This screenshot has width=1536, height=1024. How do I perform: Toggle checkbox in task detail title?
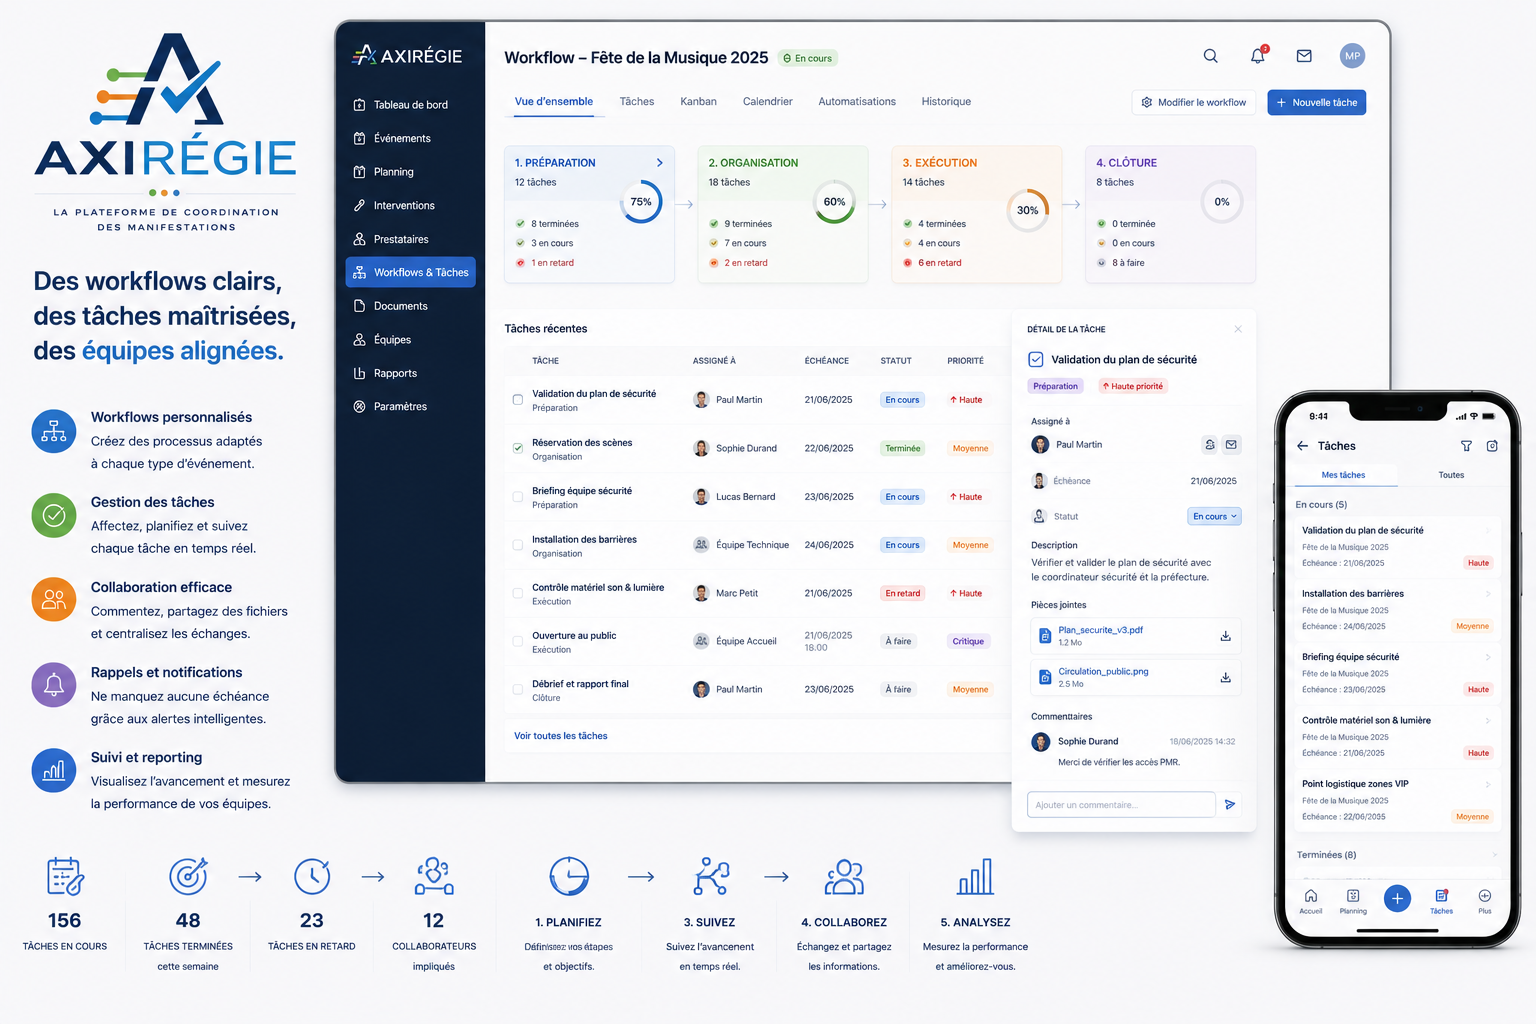1036,359
